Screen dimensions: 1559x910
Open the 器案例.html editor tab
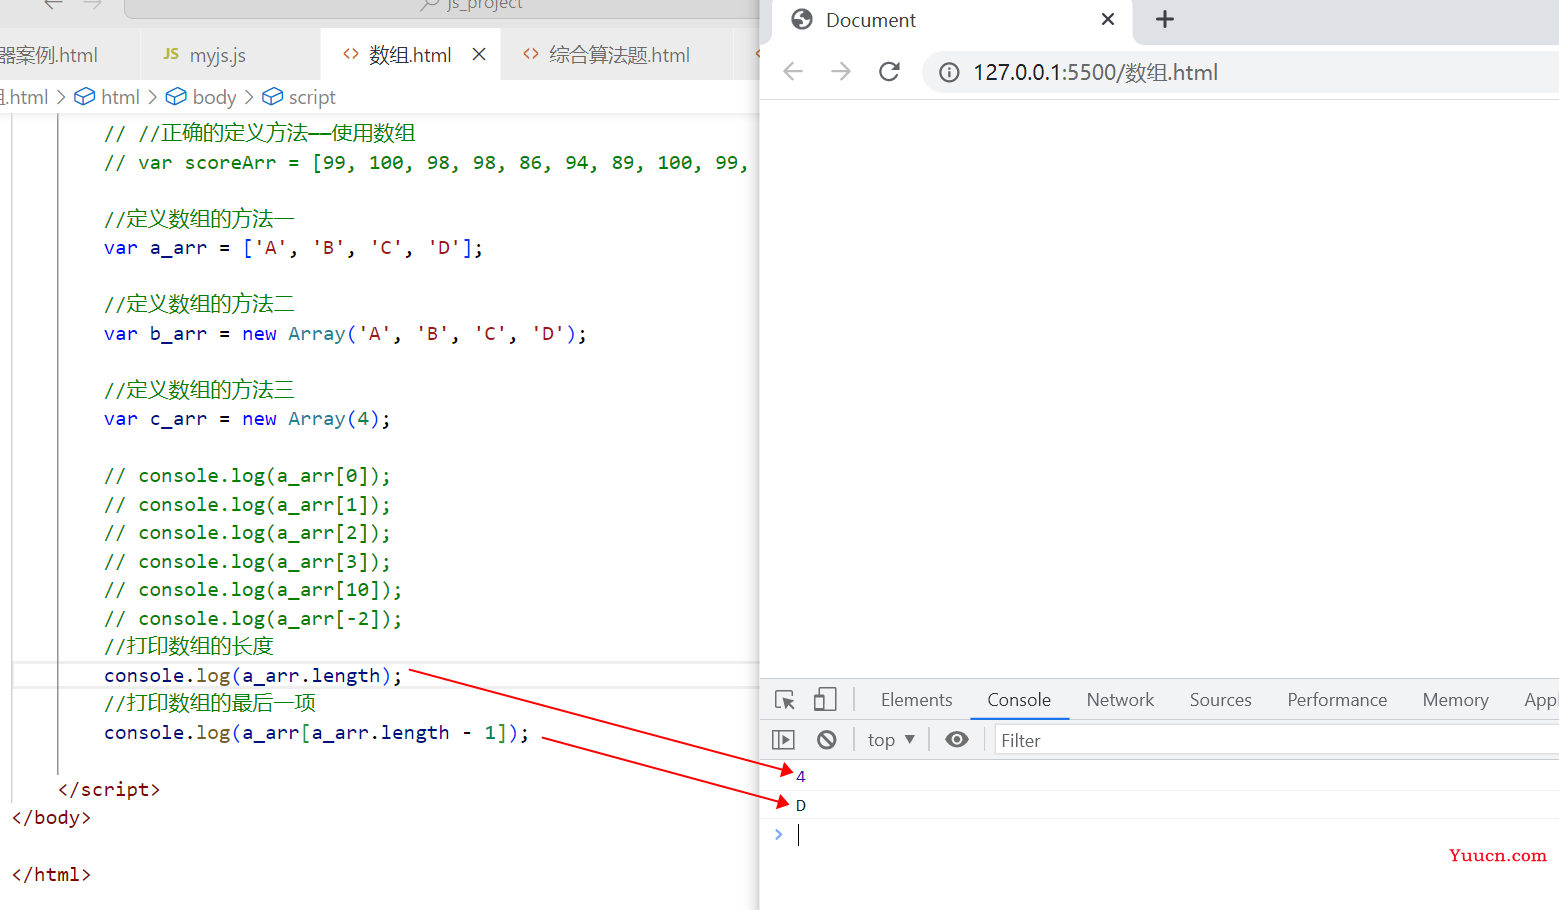pyautogui.click(x=48, y=55)
